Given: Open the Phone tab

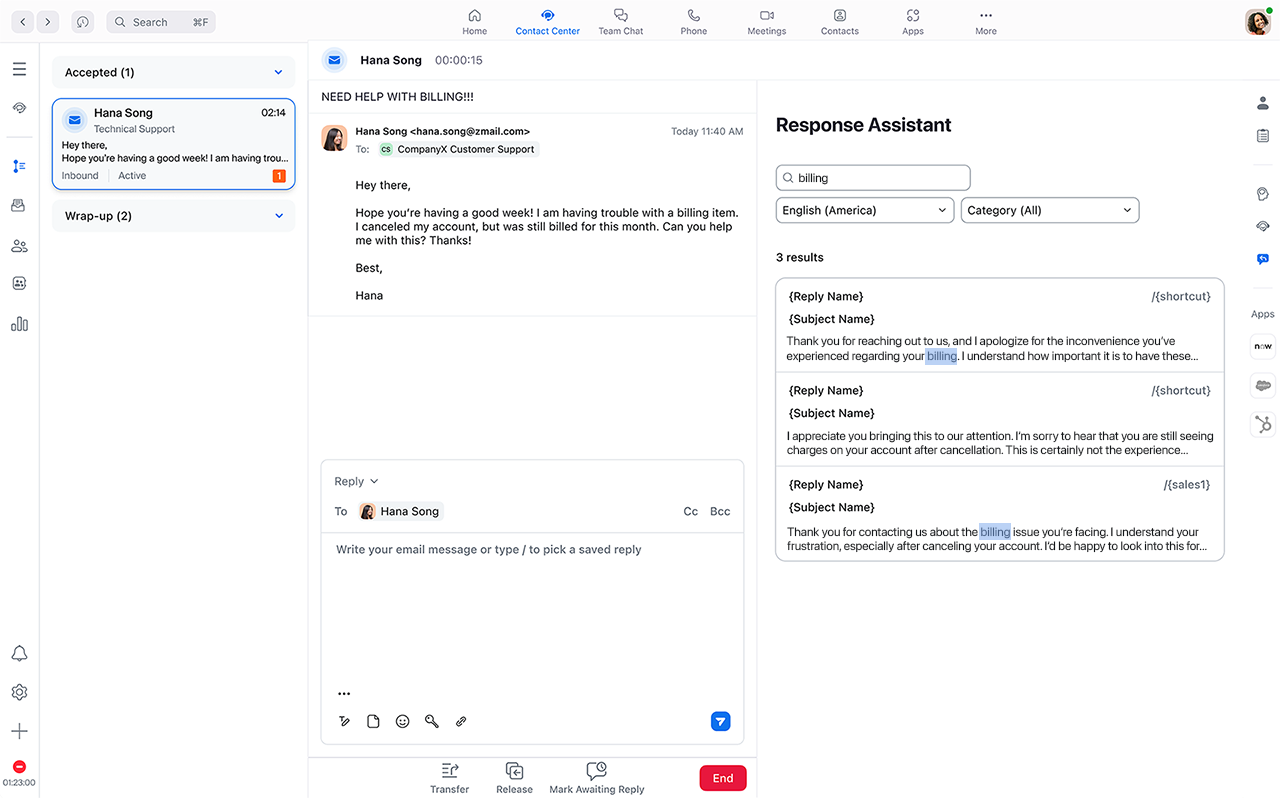Looking at the screenshot, I should (x=694, y=22).
